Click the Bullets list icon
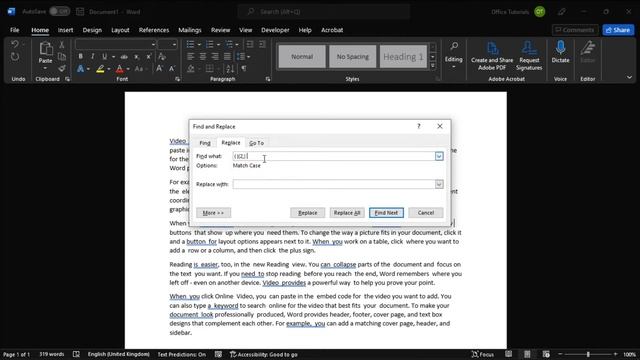Viewport: 640px width, 360px height. pyautogui.click(x=190, y=44)
